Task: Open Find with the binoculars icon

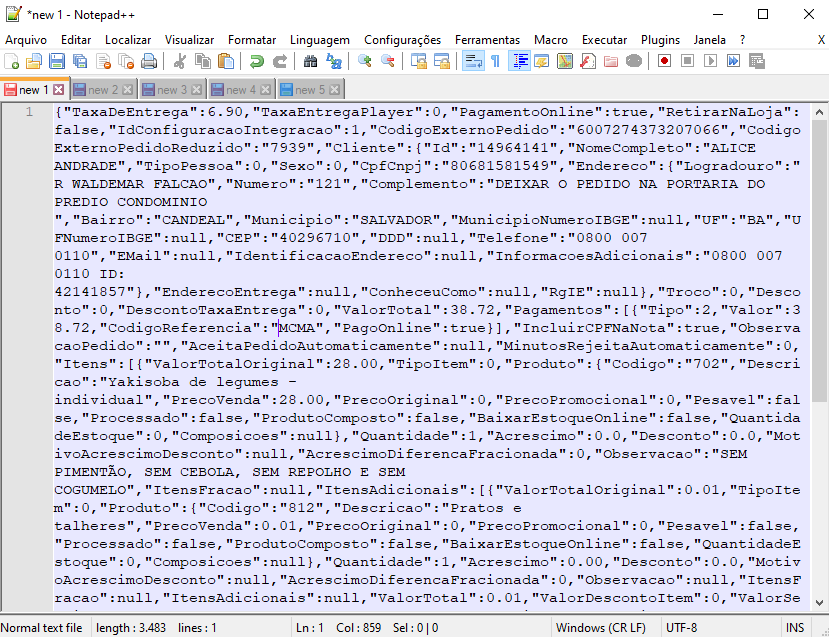Action: pyautogui.click(x=310, y=61)
